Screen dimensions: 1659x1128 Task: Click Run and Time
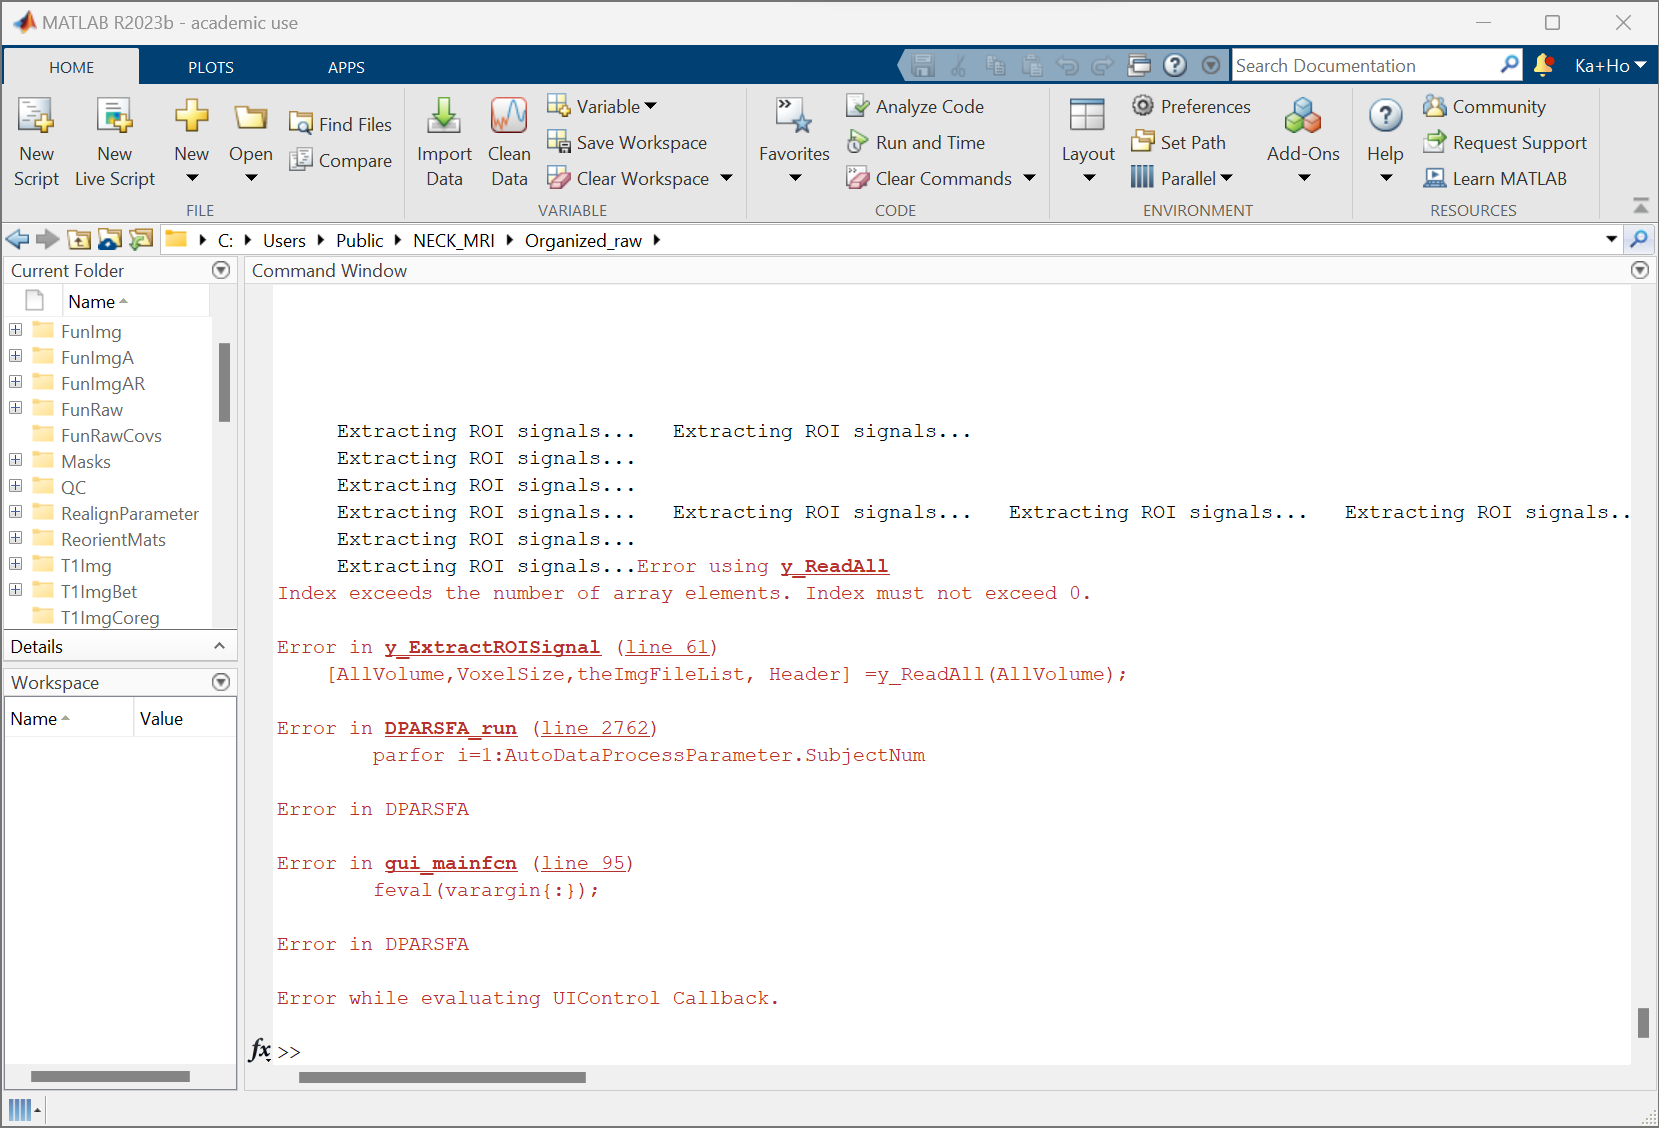coord(916,142)
